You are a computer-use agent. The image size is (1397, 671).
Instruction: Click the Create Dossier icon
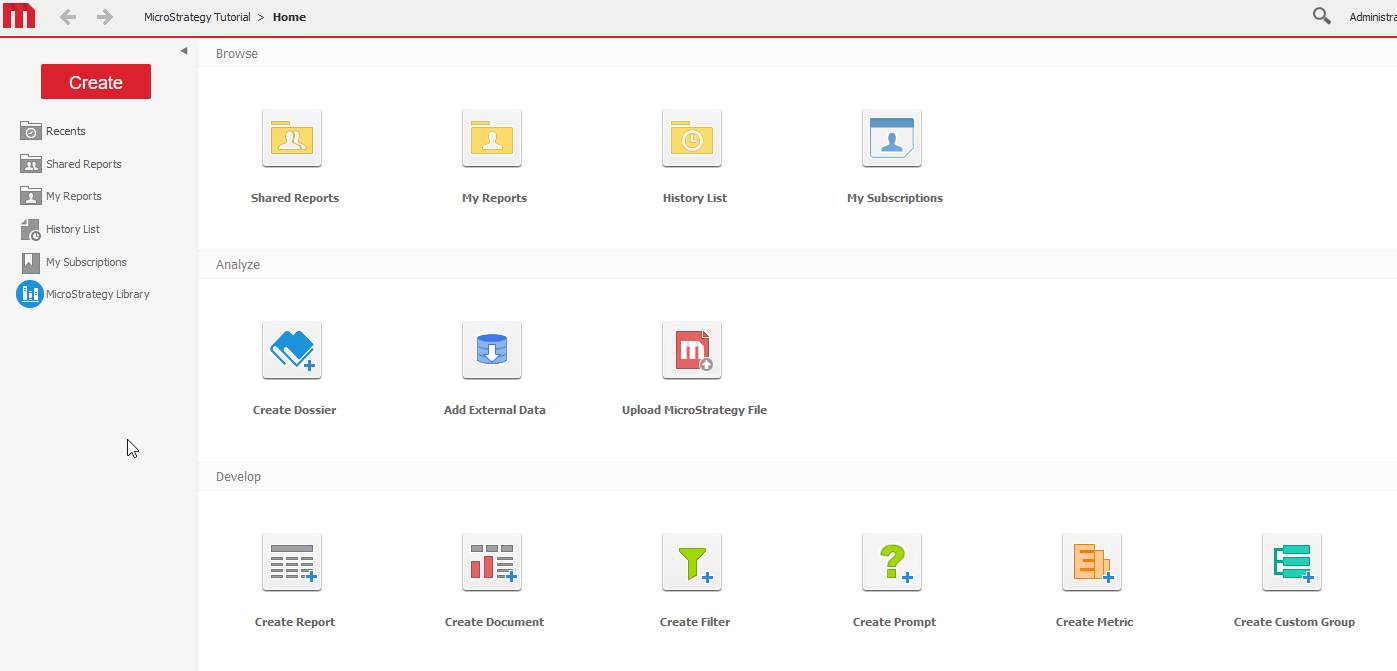coord(292,350)
